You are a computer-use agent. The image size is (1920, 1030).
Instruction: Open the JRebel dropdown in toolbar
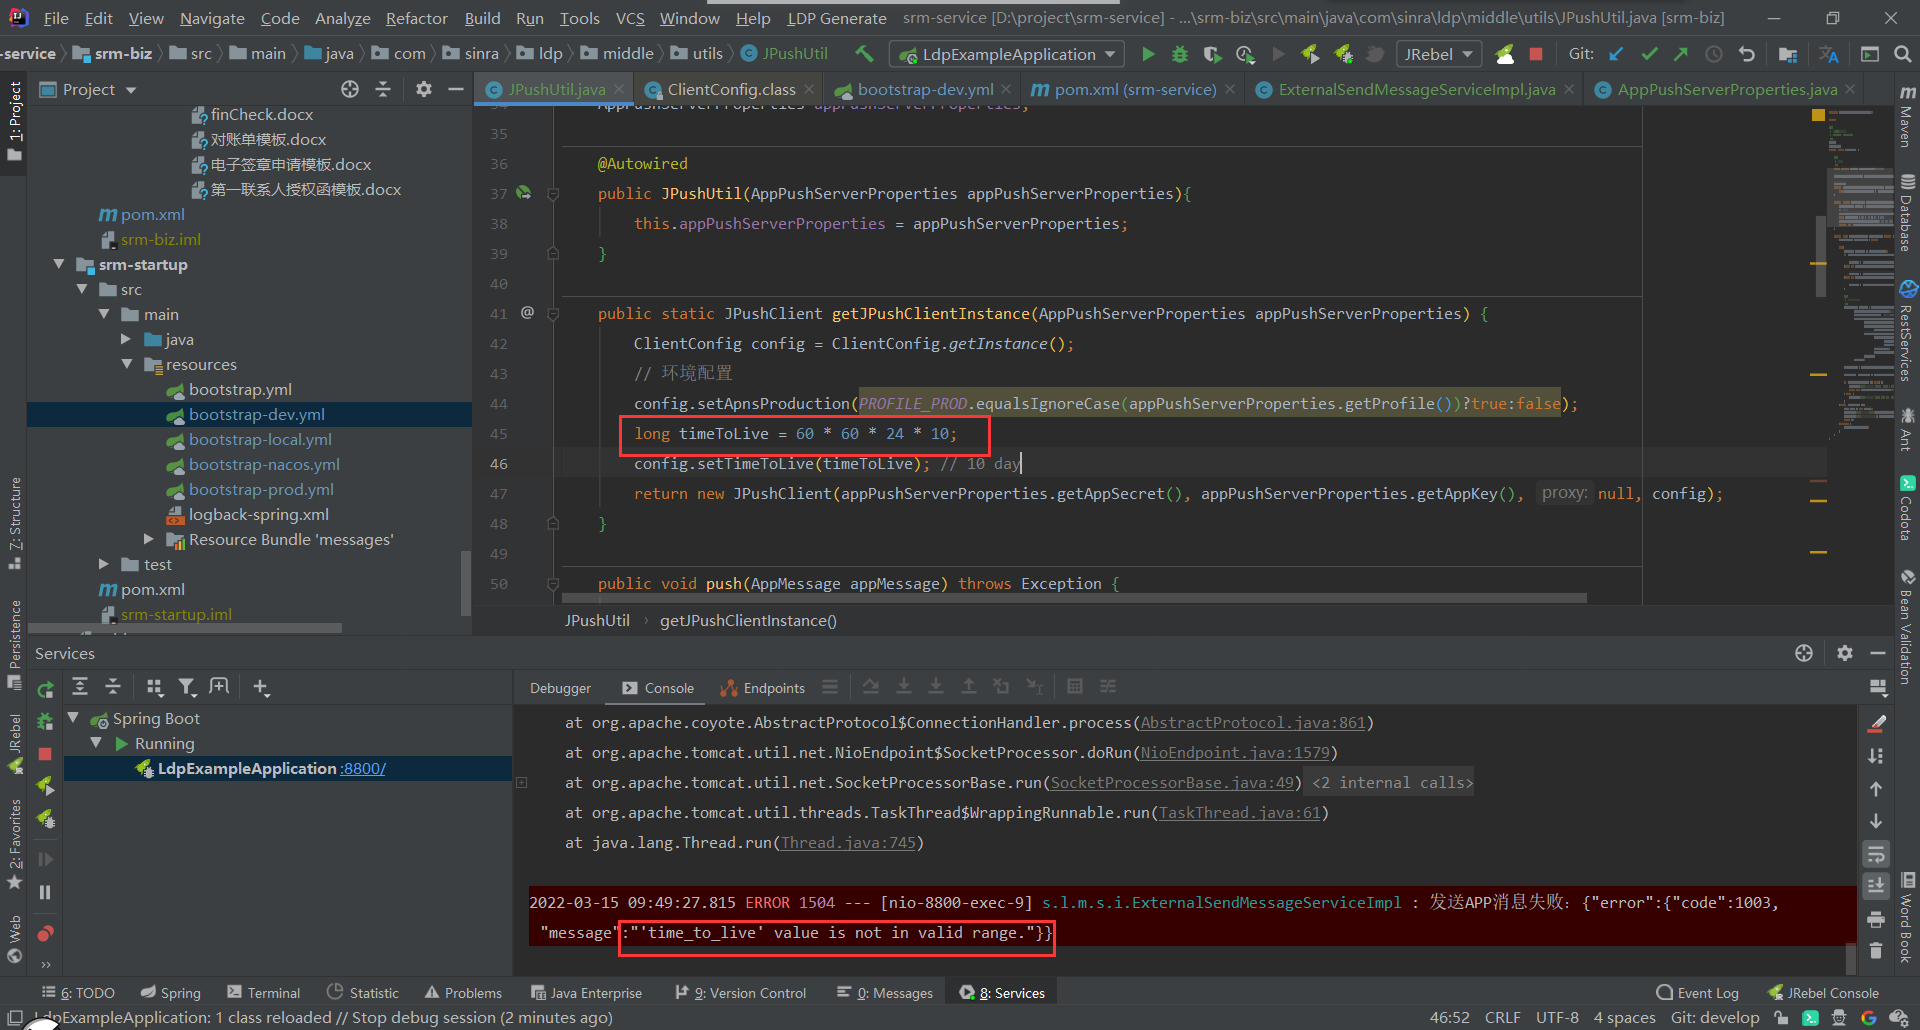click(x=1439, y=54)
